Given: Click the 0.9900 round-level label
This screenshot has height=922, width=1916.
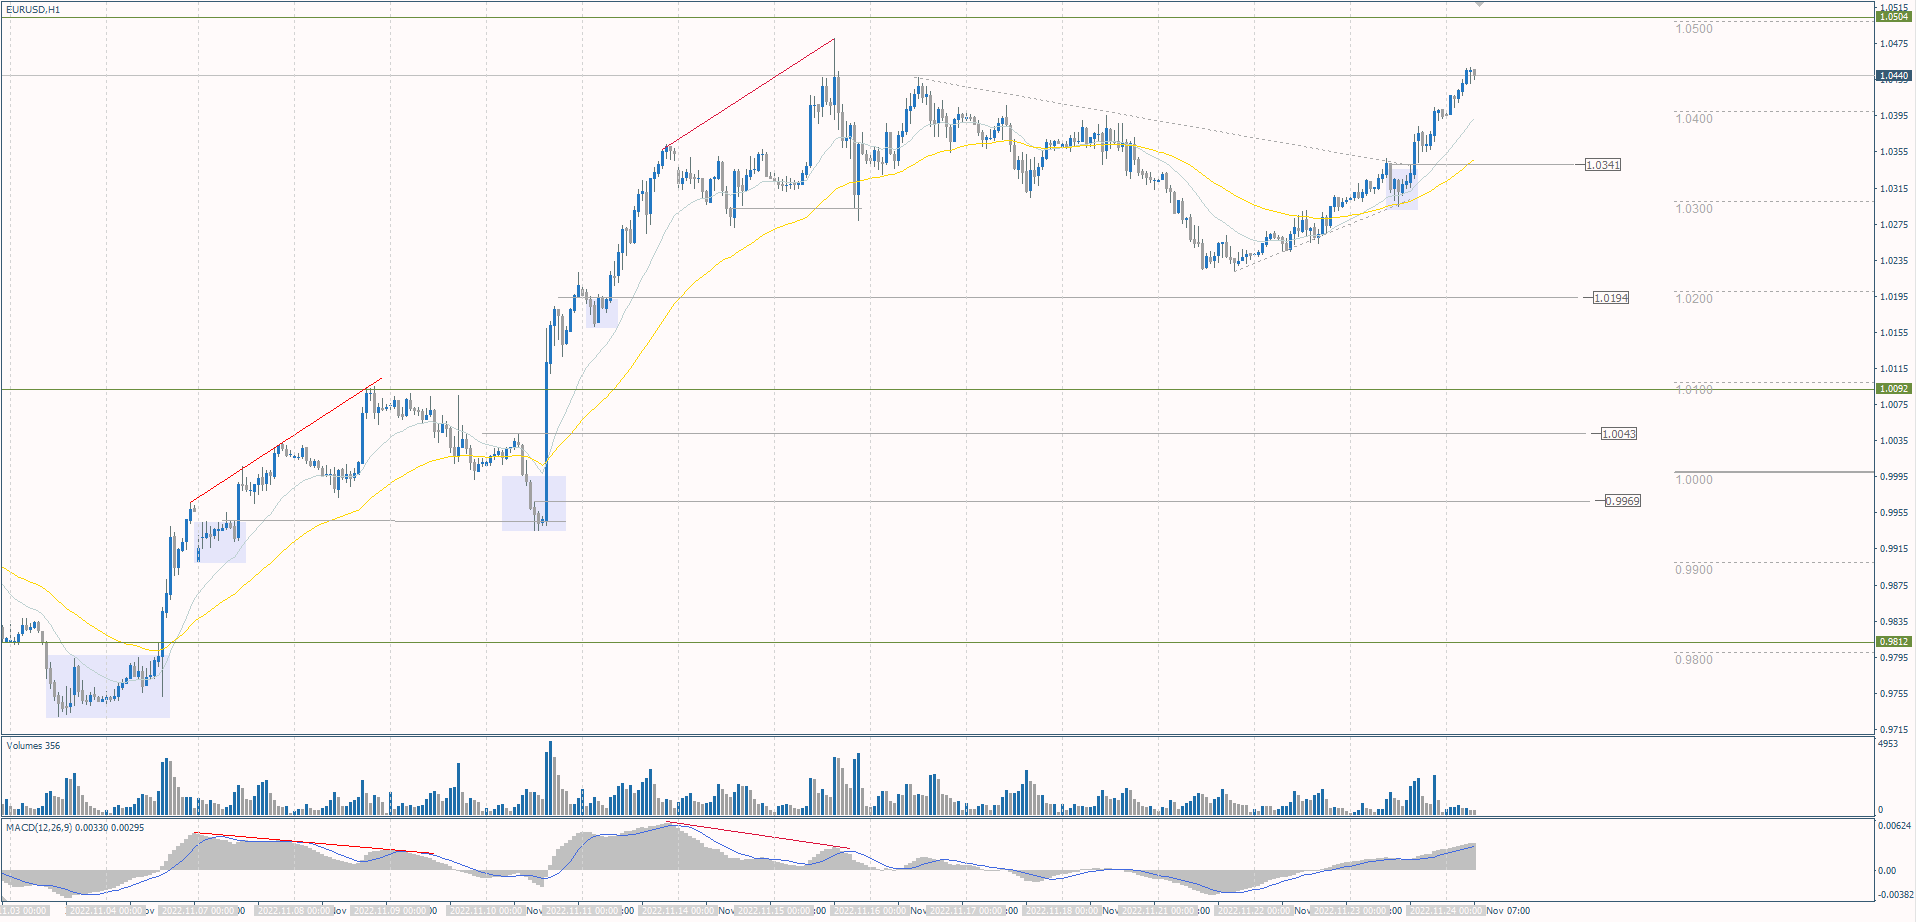Looking at the screenshot, I should [x=1694, y=570].
